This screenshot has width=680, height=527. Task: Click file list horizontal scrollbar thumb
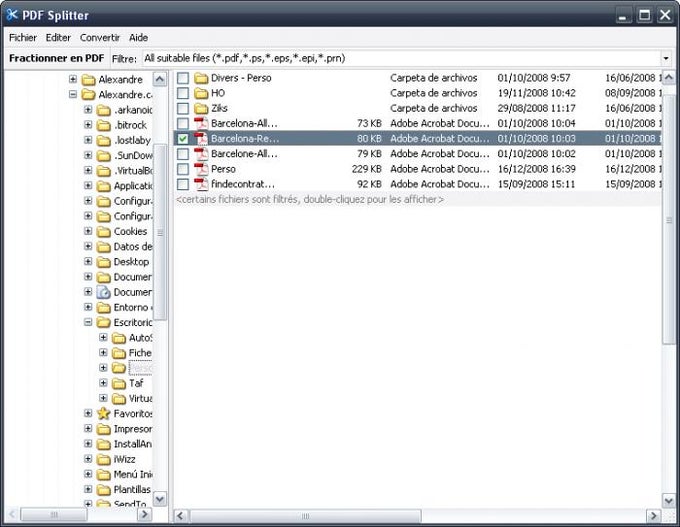click(x=305, y=516)
